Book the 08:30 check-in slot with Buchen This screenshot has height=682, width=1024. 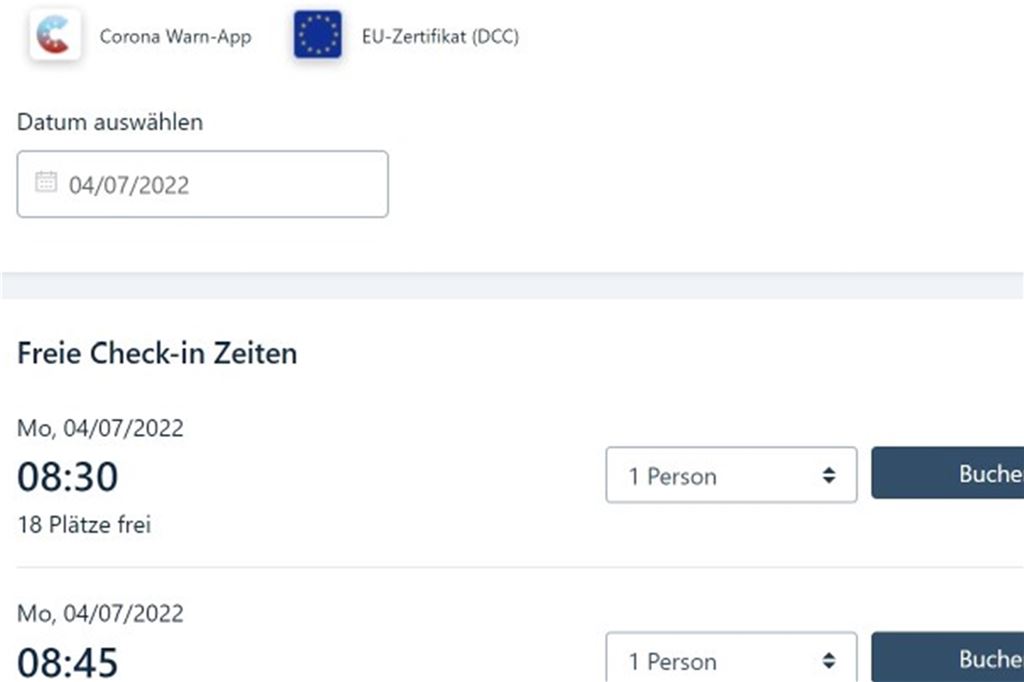948,473
